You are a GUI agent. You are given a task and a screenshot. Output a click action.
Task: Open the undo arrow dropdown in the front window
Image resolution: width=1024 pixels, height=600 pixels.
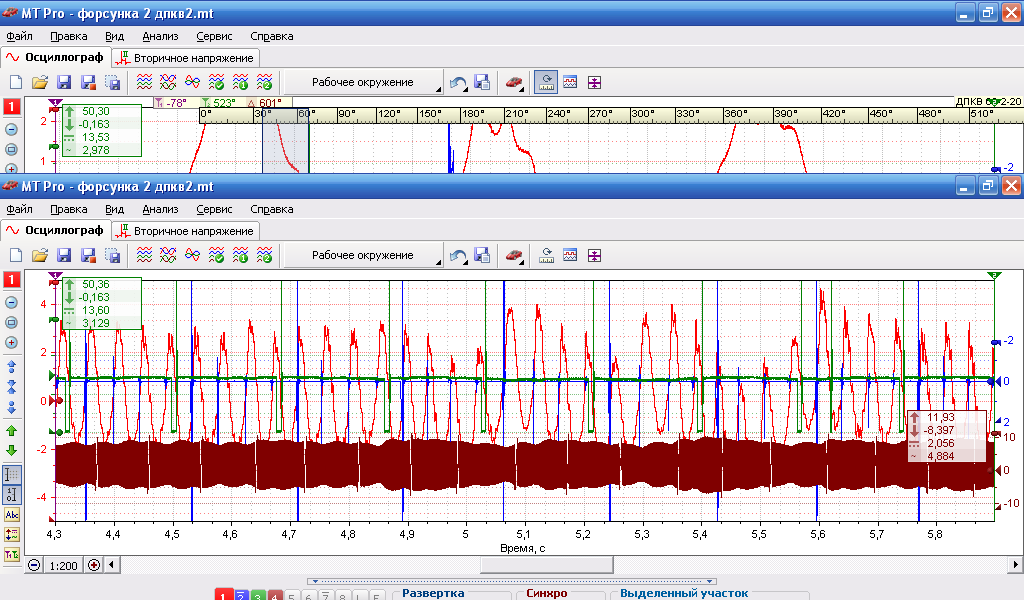click(458, 255)
